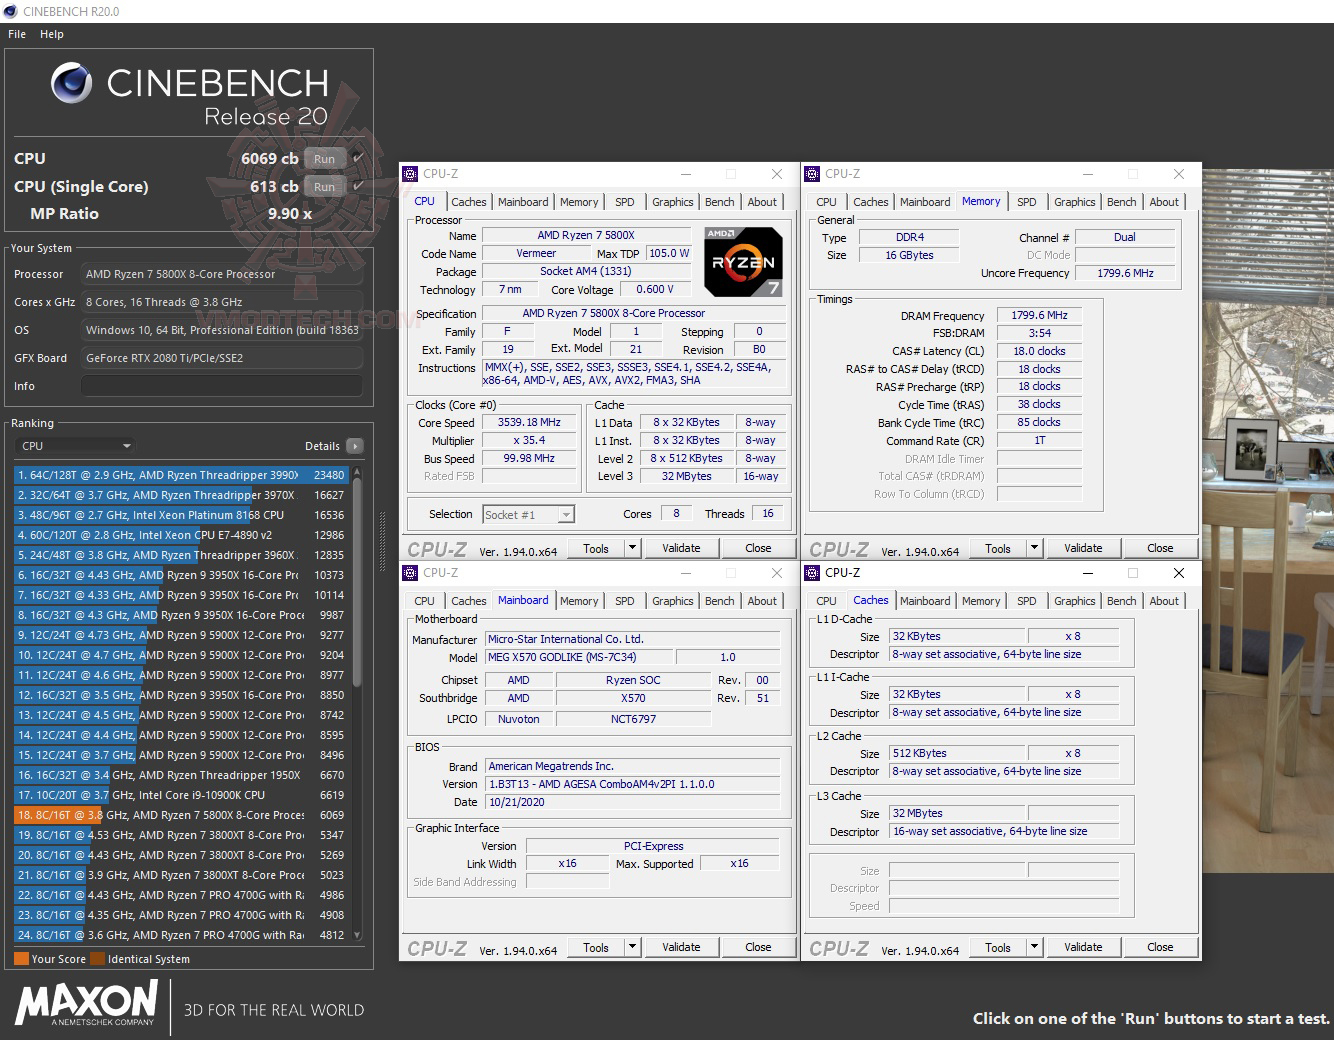Click the BIOS Date value 10/21/2020

pos(633,802)
